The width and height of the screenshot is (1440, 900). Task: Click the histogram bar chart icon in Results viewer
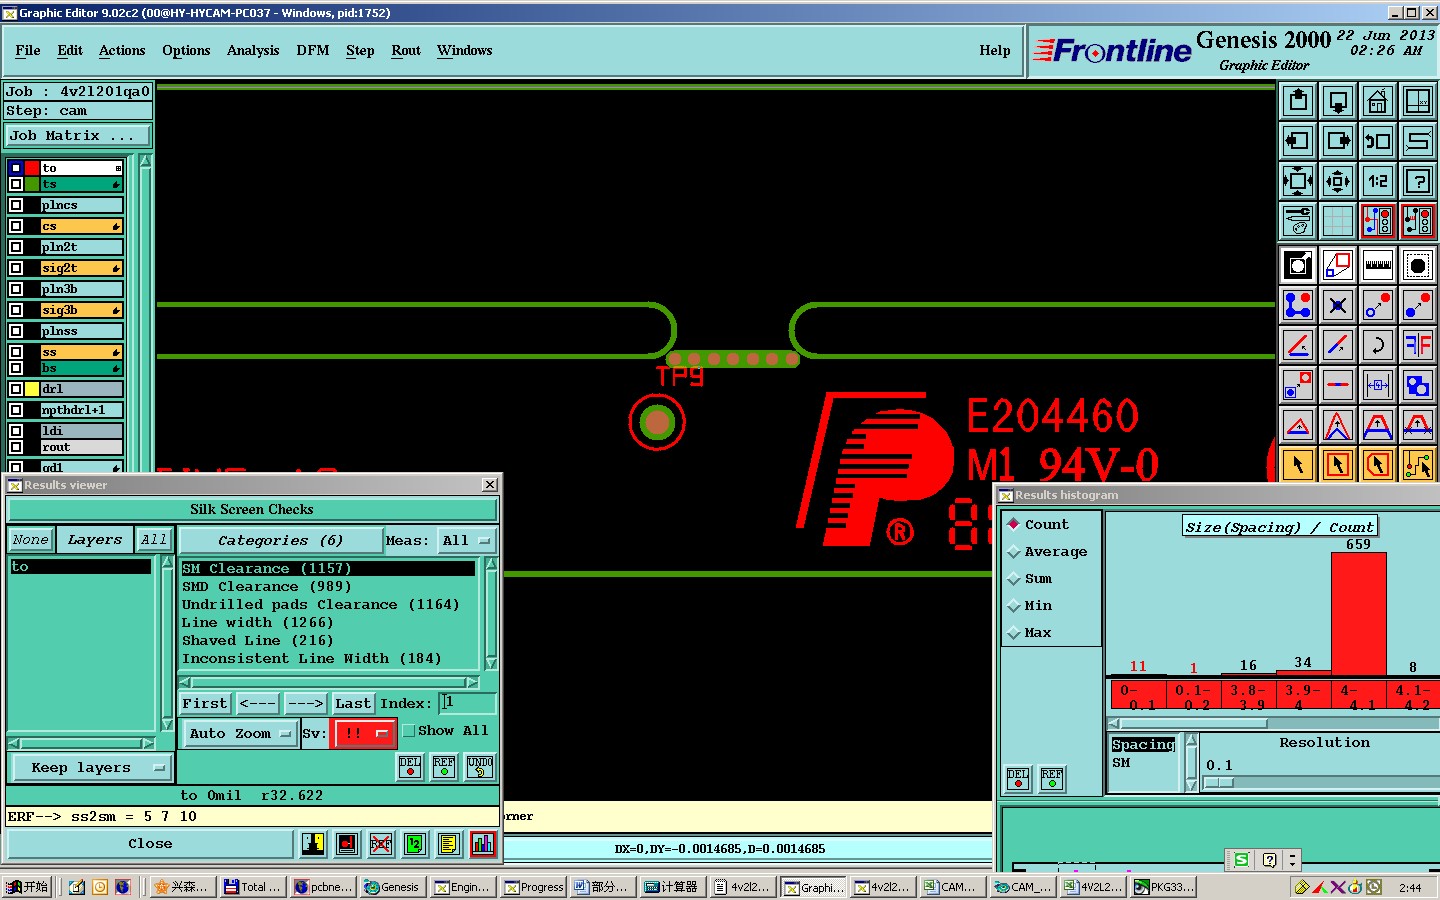(x=483, y=844)
